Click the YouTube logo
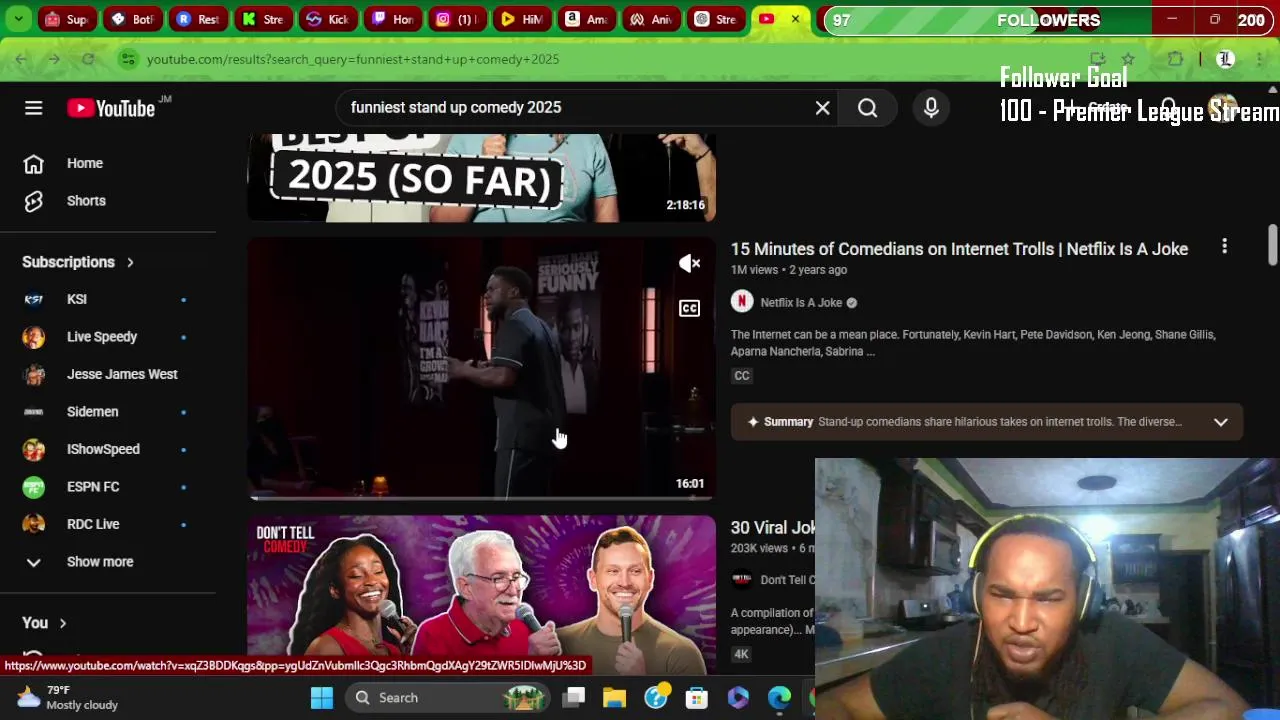1280x720 pixels. [x=111, y=108]
